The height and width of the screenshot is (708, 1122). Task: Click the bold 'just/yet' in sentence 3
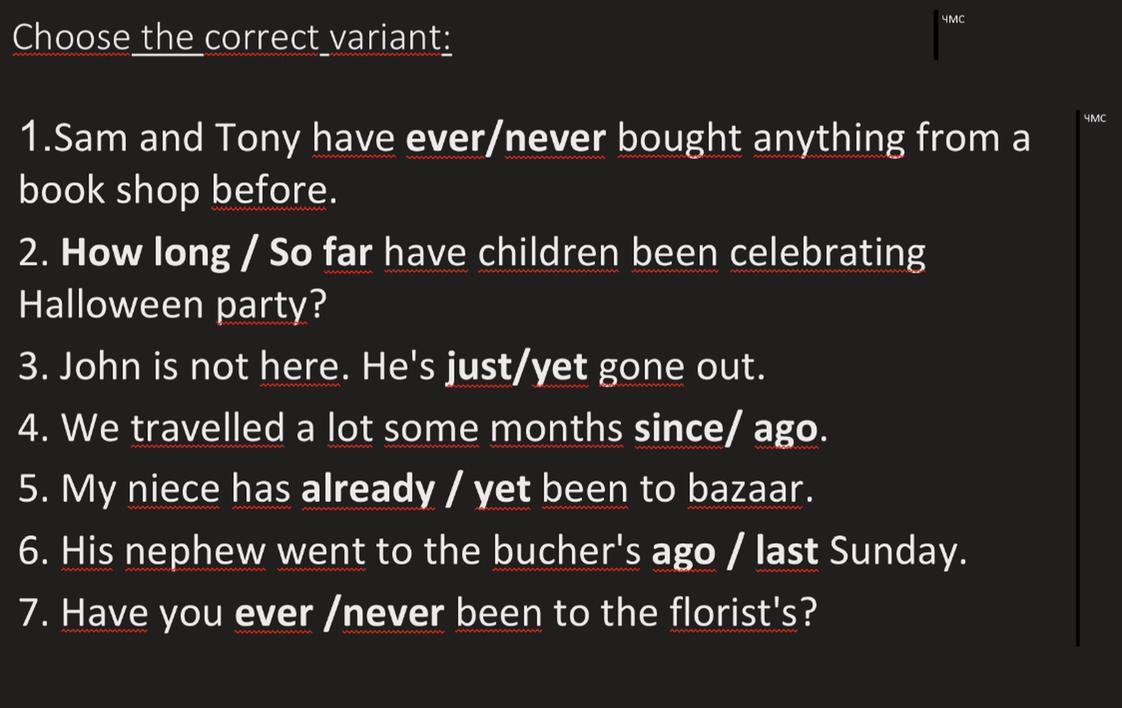[517, 367]
